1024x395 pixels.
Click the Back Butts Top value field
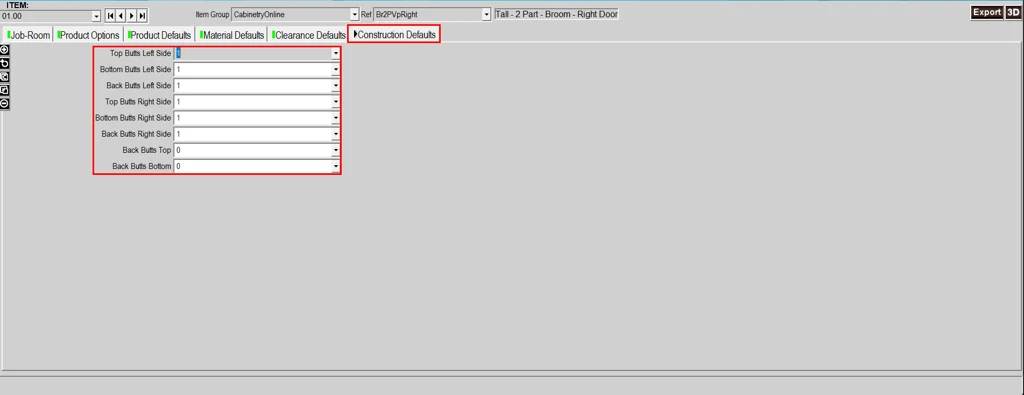click(253, 151)
